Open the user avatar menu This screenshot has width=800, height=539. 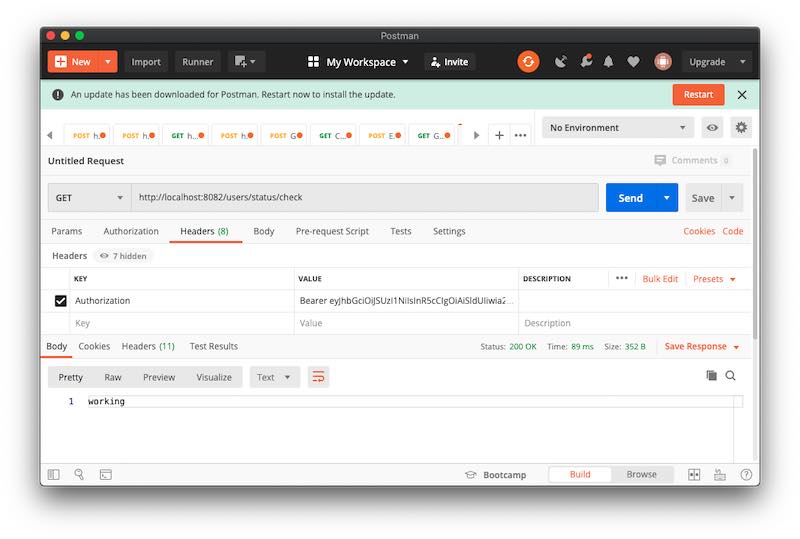(x=663, y=62)
